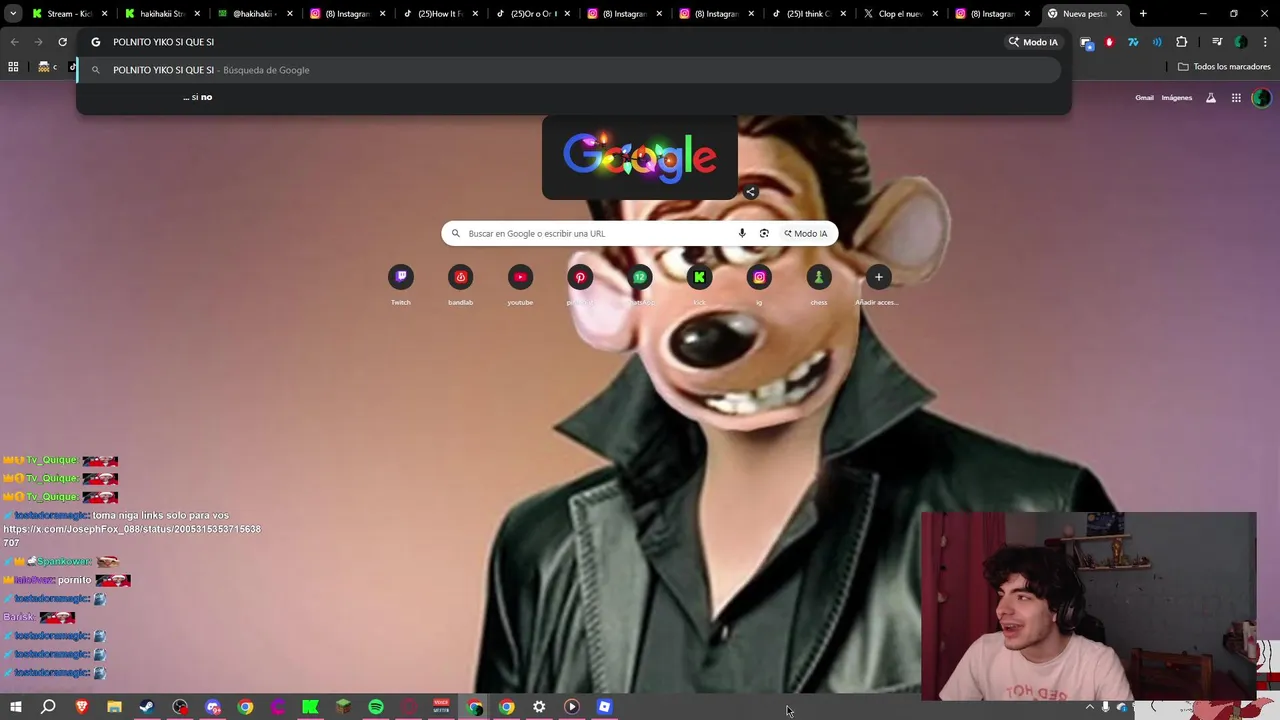This screenshot has width=1280, height=720.
Task: Open the ig Instagram shortcut tile
Action: click(759, 278)
